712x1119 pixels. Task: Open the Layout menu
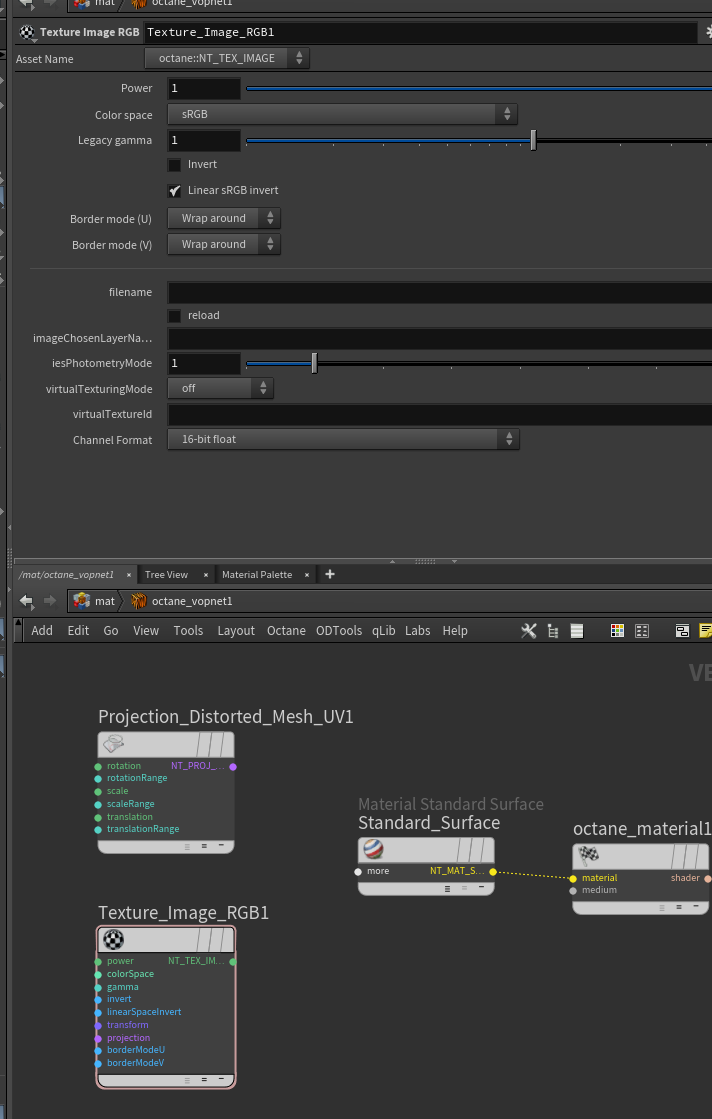click(236, 631)
